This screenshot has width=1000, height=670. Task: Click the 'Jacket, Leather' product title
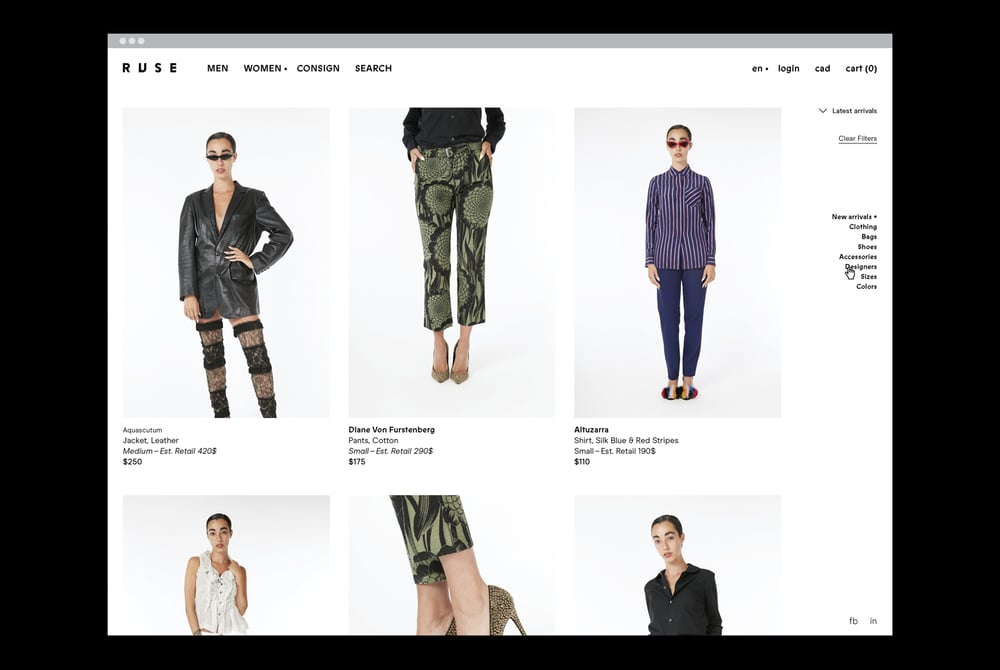coord(151,441)
